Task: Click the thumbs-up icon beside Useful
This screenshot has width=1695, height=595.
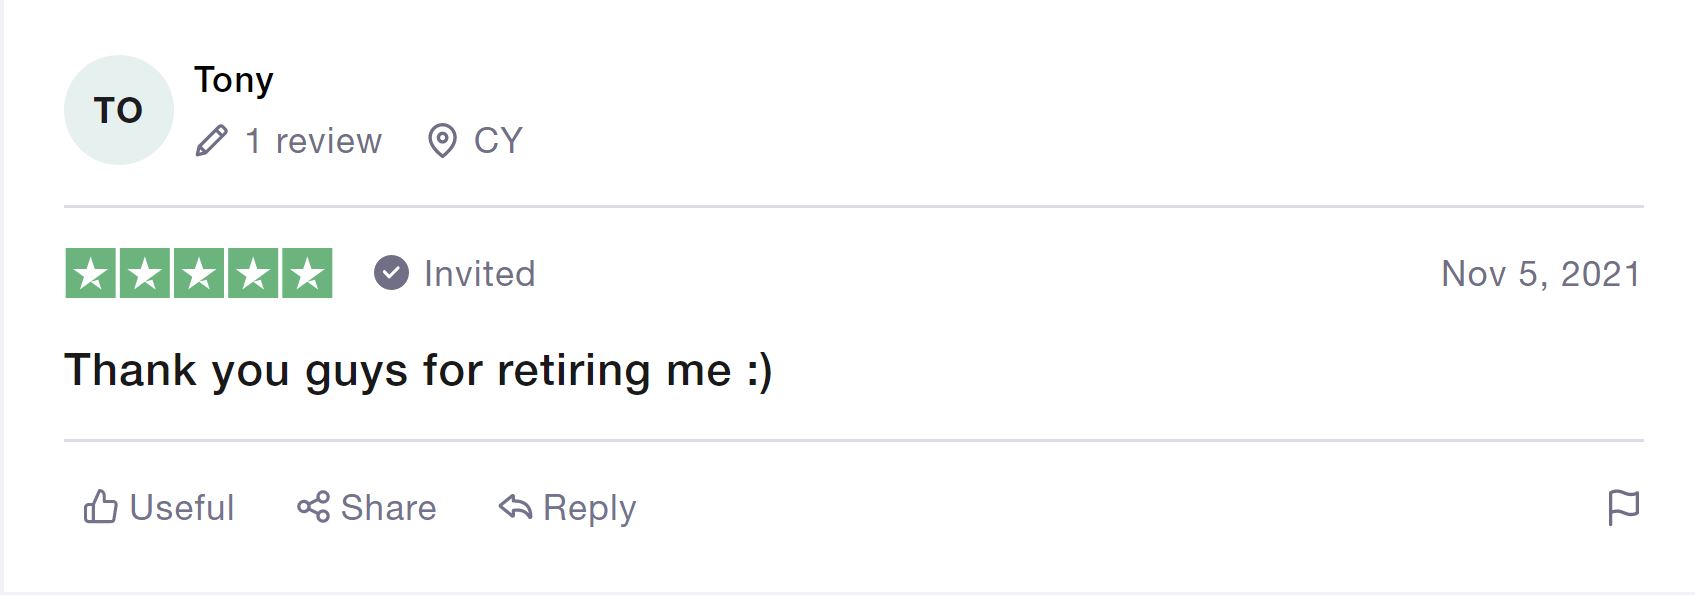Action: [100, 507]
